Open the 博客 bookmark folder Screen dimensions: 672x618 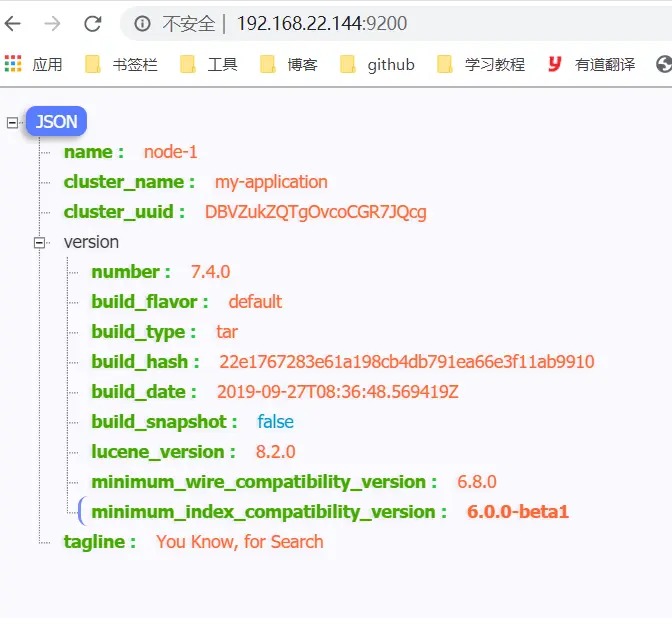pyautogui.click(x=289, y=65)
